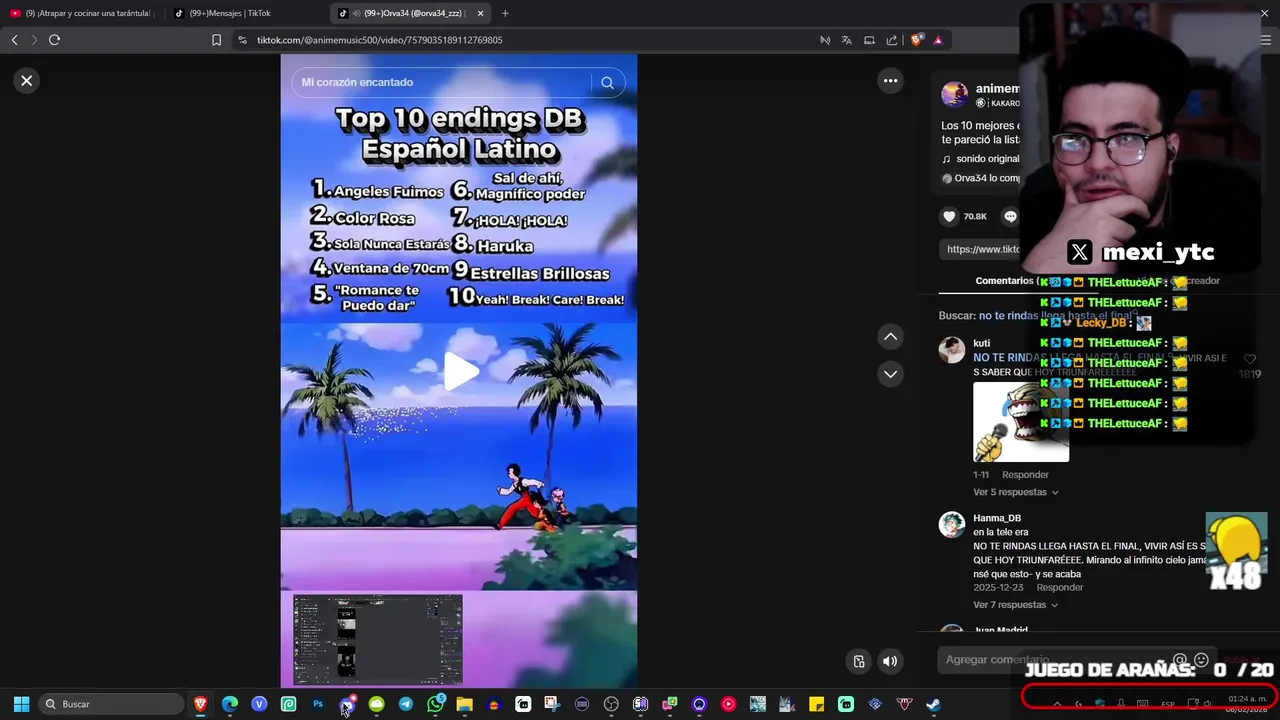Screen dimensions: 1280x720
Task: Click the tiktok.com address bar
Action: tap(520, 40)
